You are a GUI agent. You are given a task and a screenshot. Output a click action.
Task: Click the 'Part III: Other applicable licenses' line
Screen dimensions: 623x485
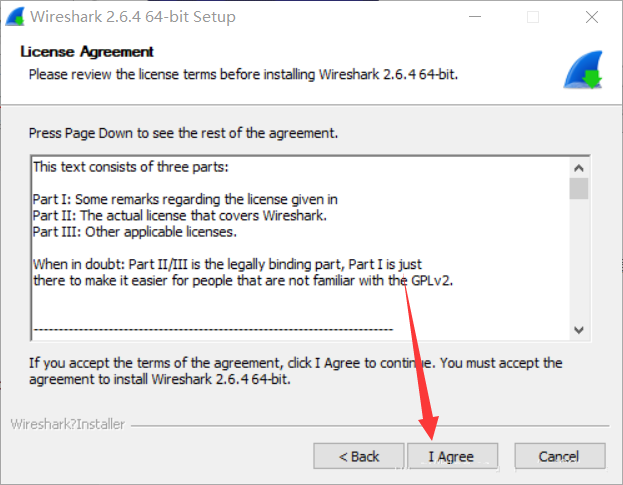coord(135,232)
